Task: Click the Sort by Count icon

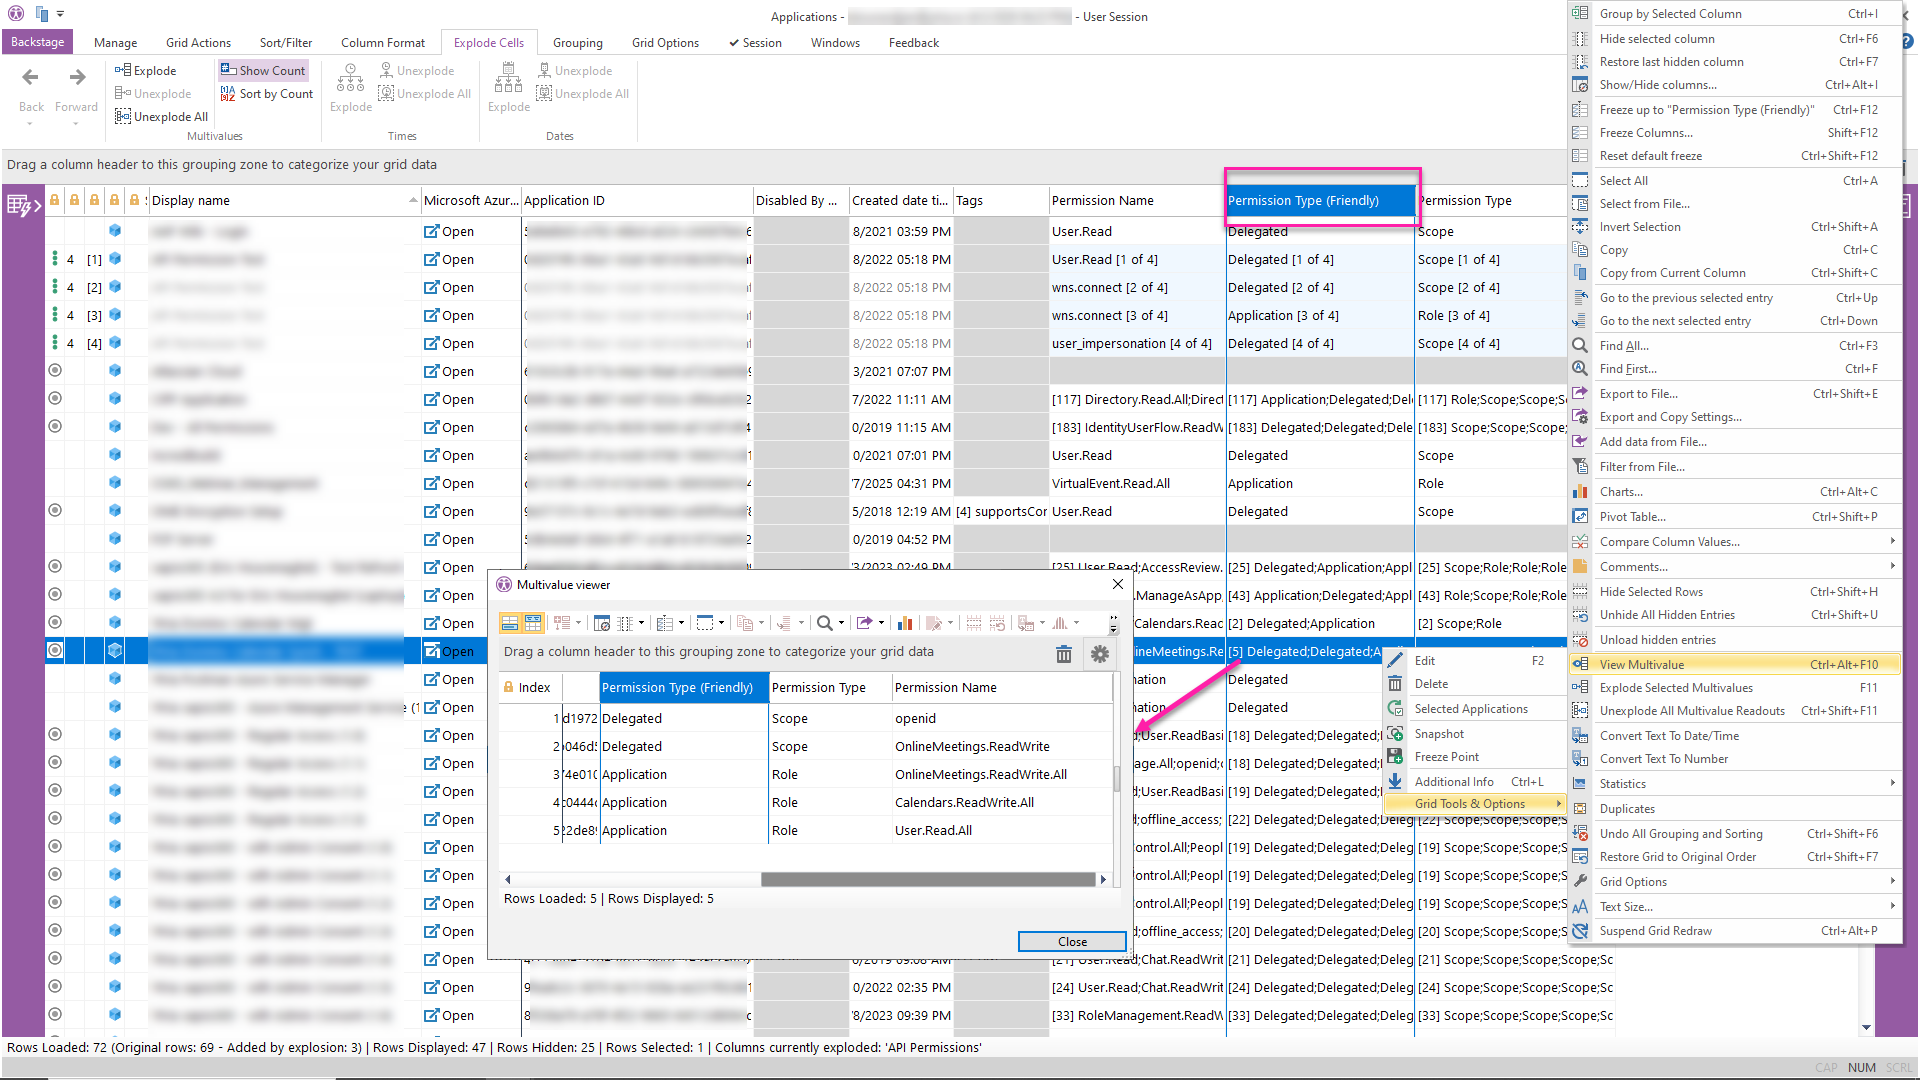Action: (x=228, y=94)
